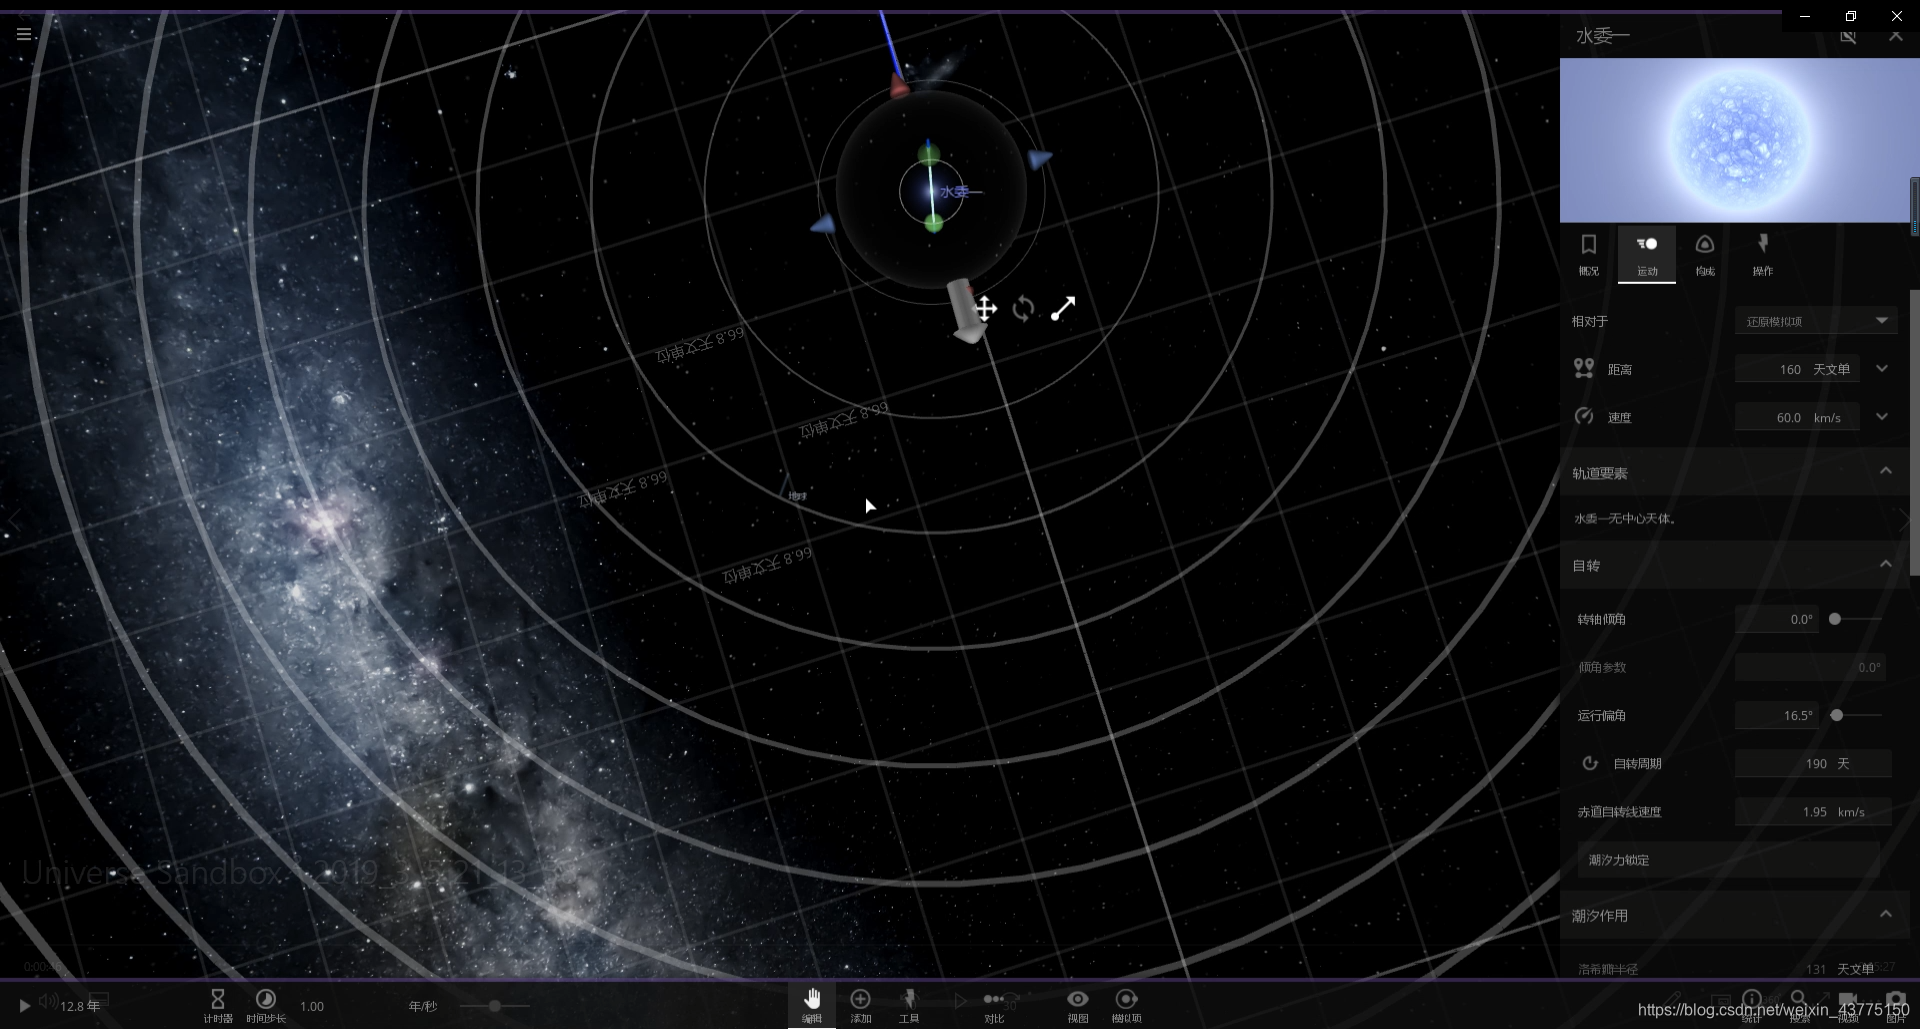Click the left blue triangle handle
This screenshot has height=1029, width=1920.
point(823,224)
